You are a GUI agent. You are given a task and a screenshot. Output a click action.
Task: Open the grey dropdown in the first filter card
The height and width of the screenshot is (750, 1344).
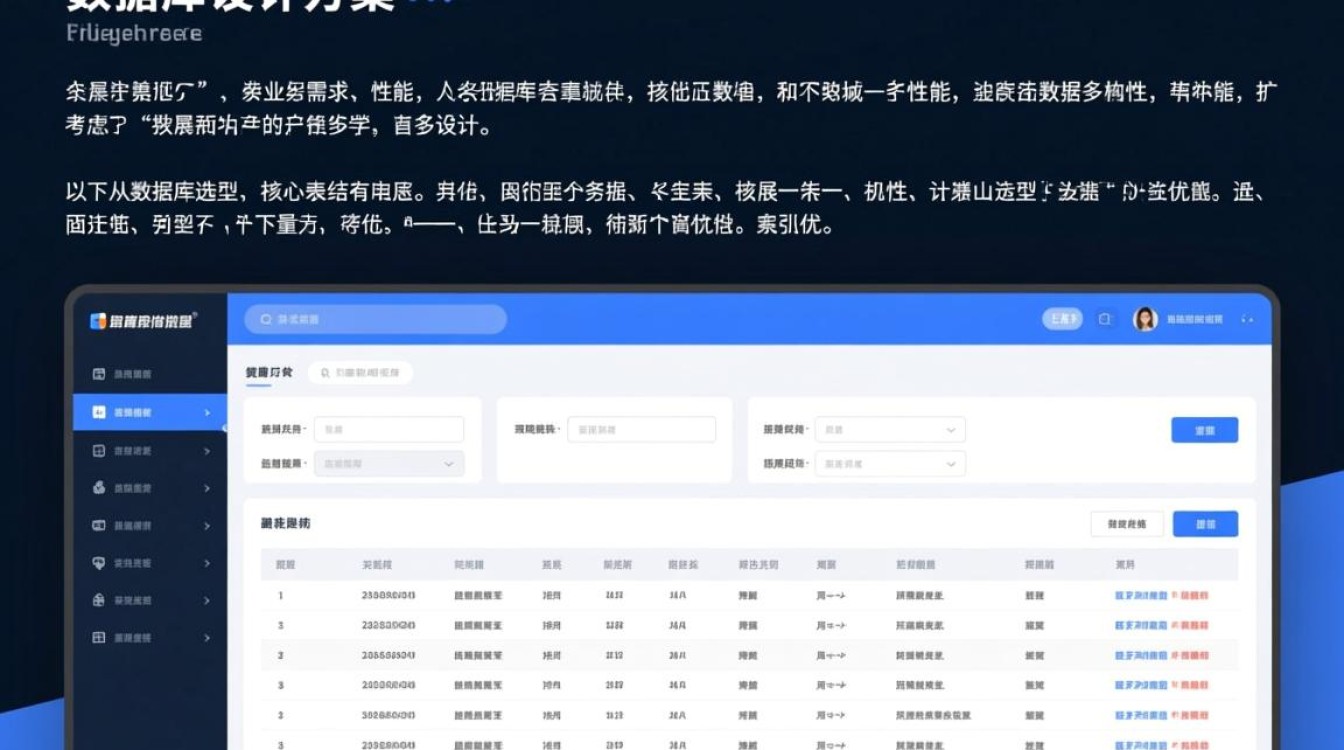coord(389,464)
